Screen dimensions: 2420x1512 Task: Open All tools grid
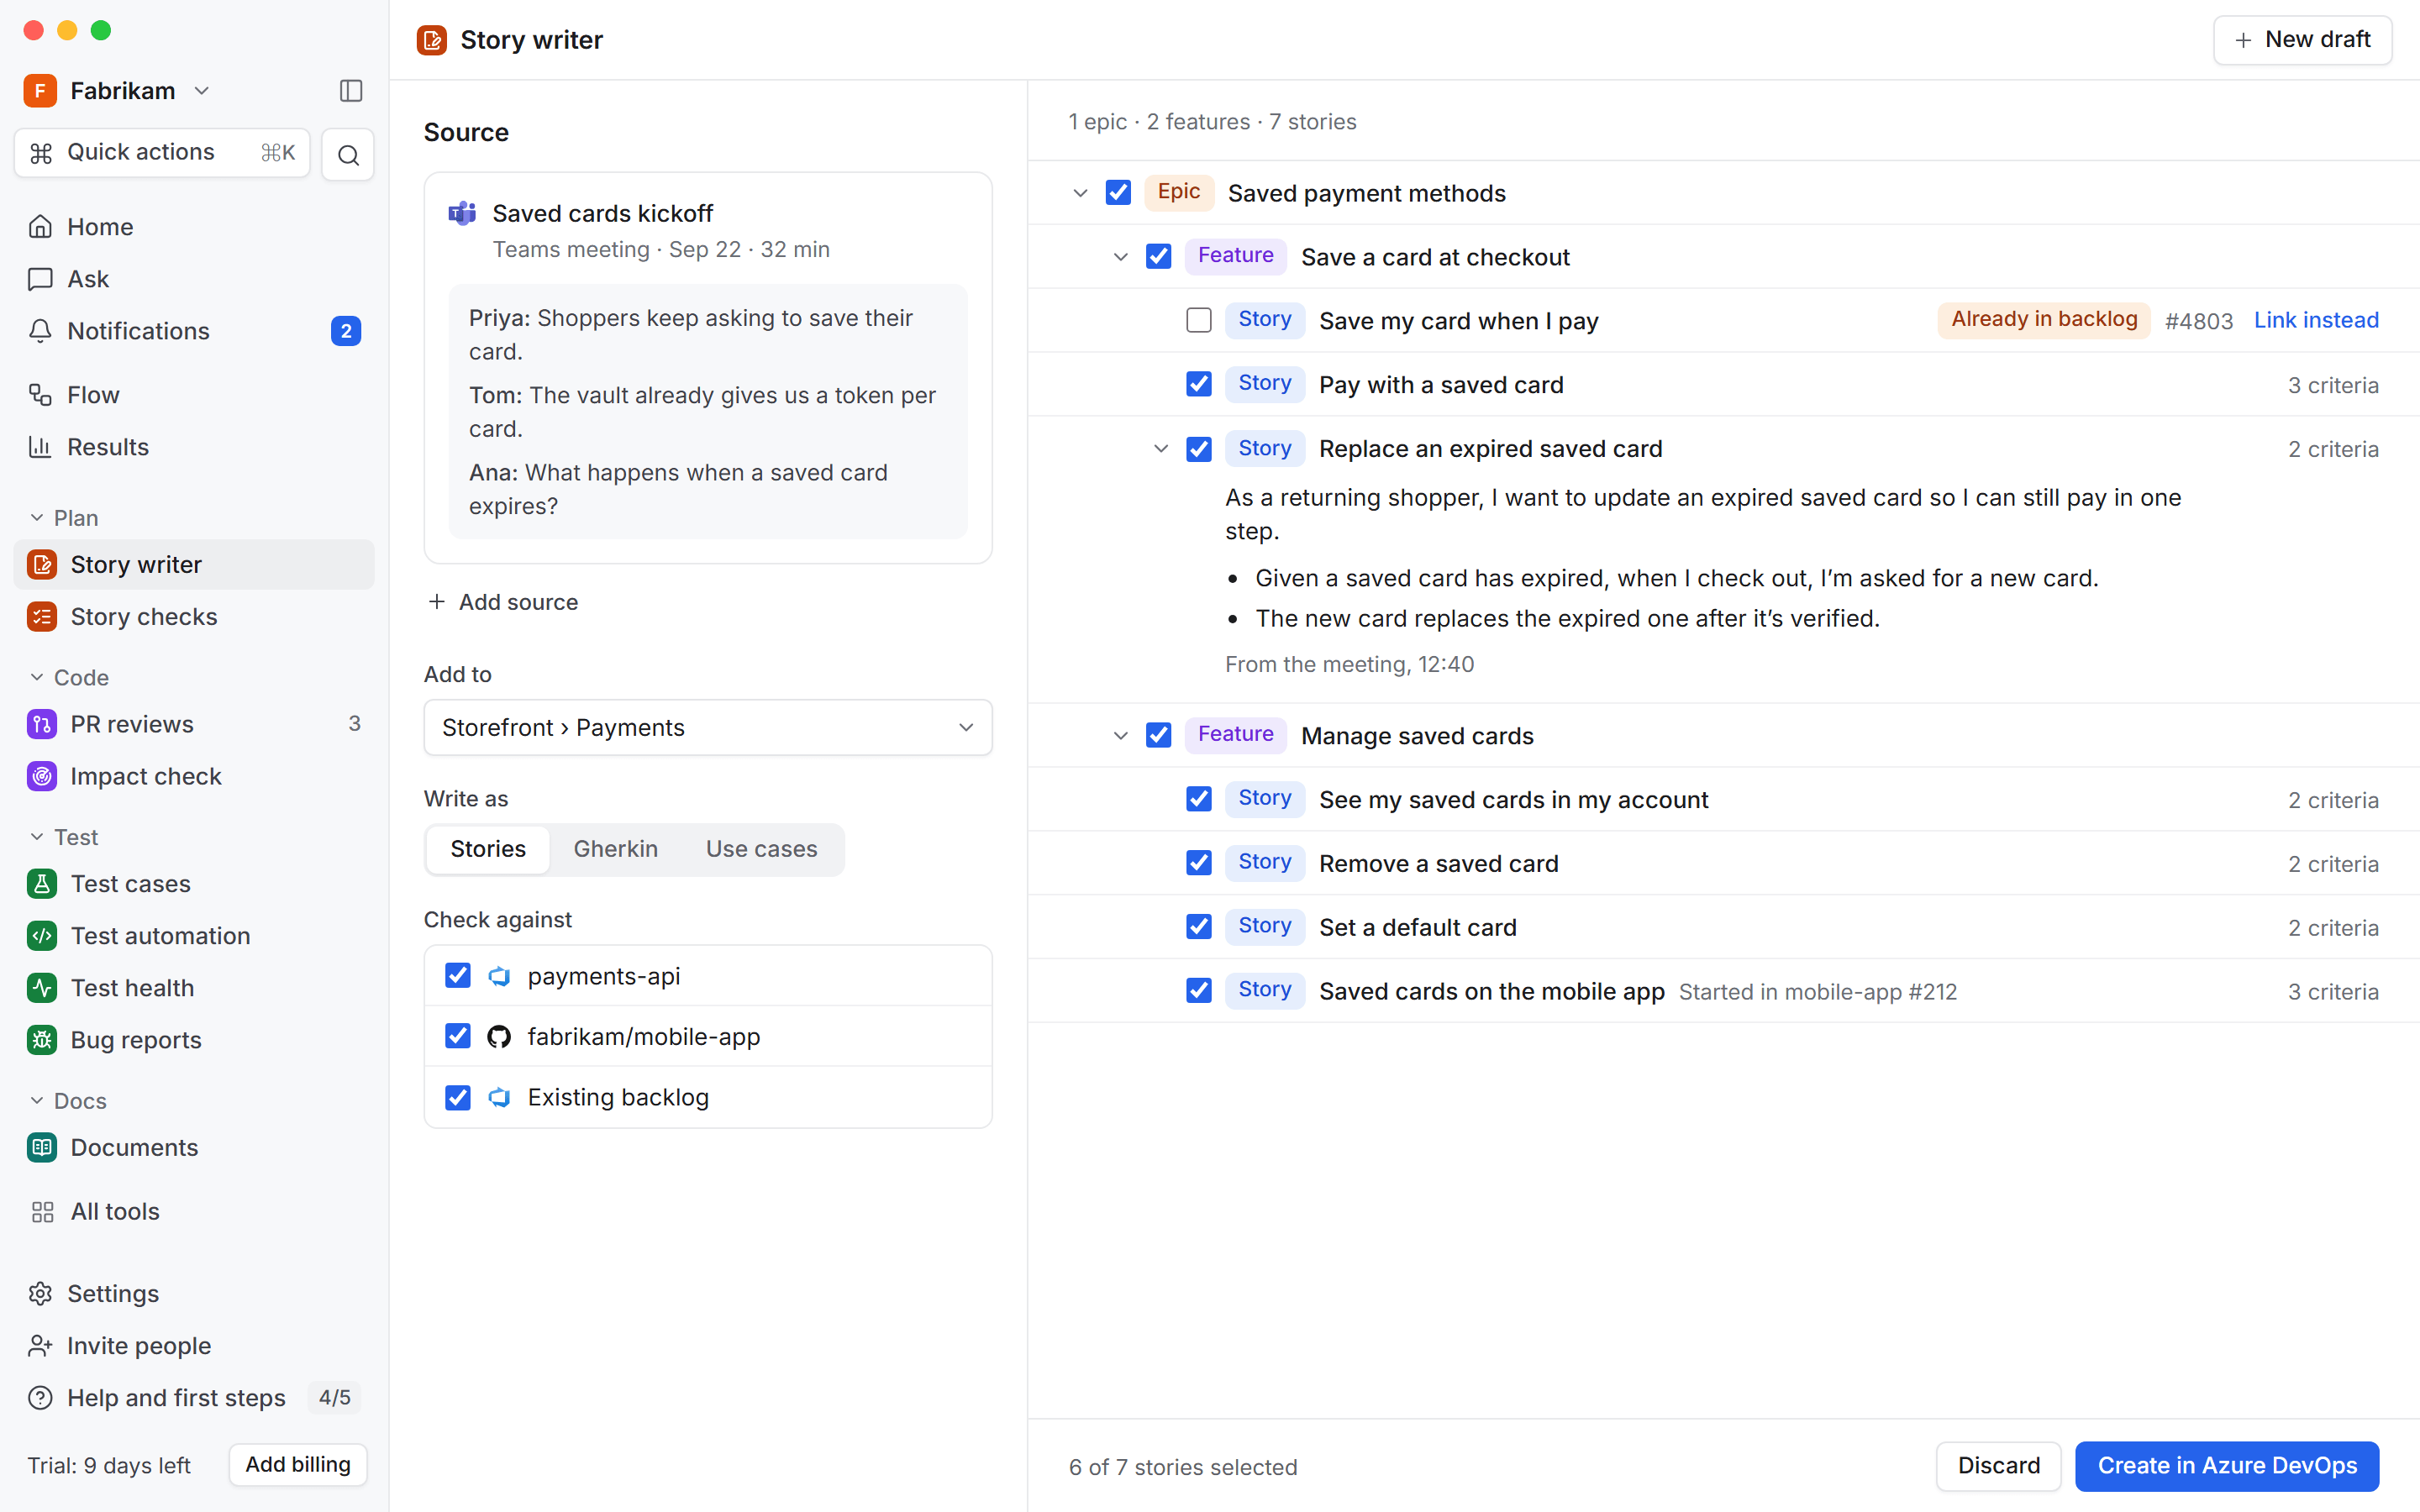pyautogui.click(x=194, y=1211)
